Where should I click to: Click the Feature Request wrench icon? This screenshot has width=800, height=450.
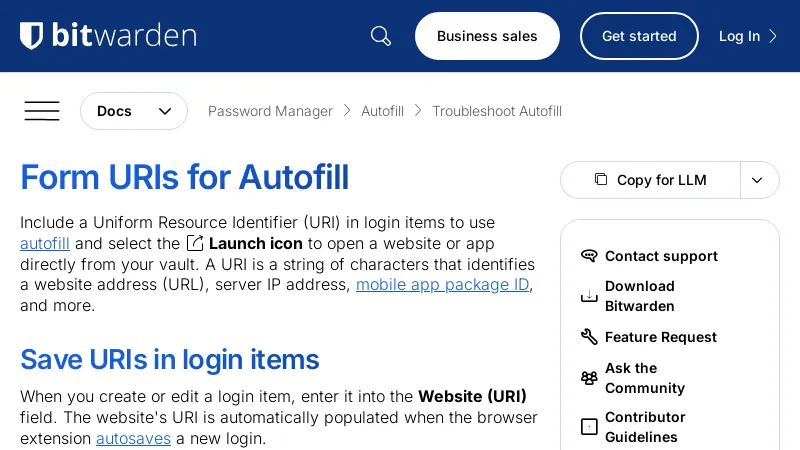click(589, 337)
